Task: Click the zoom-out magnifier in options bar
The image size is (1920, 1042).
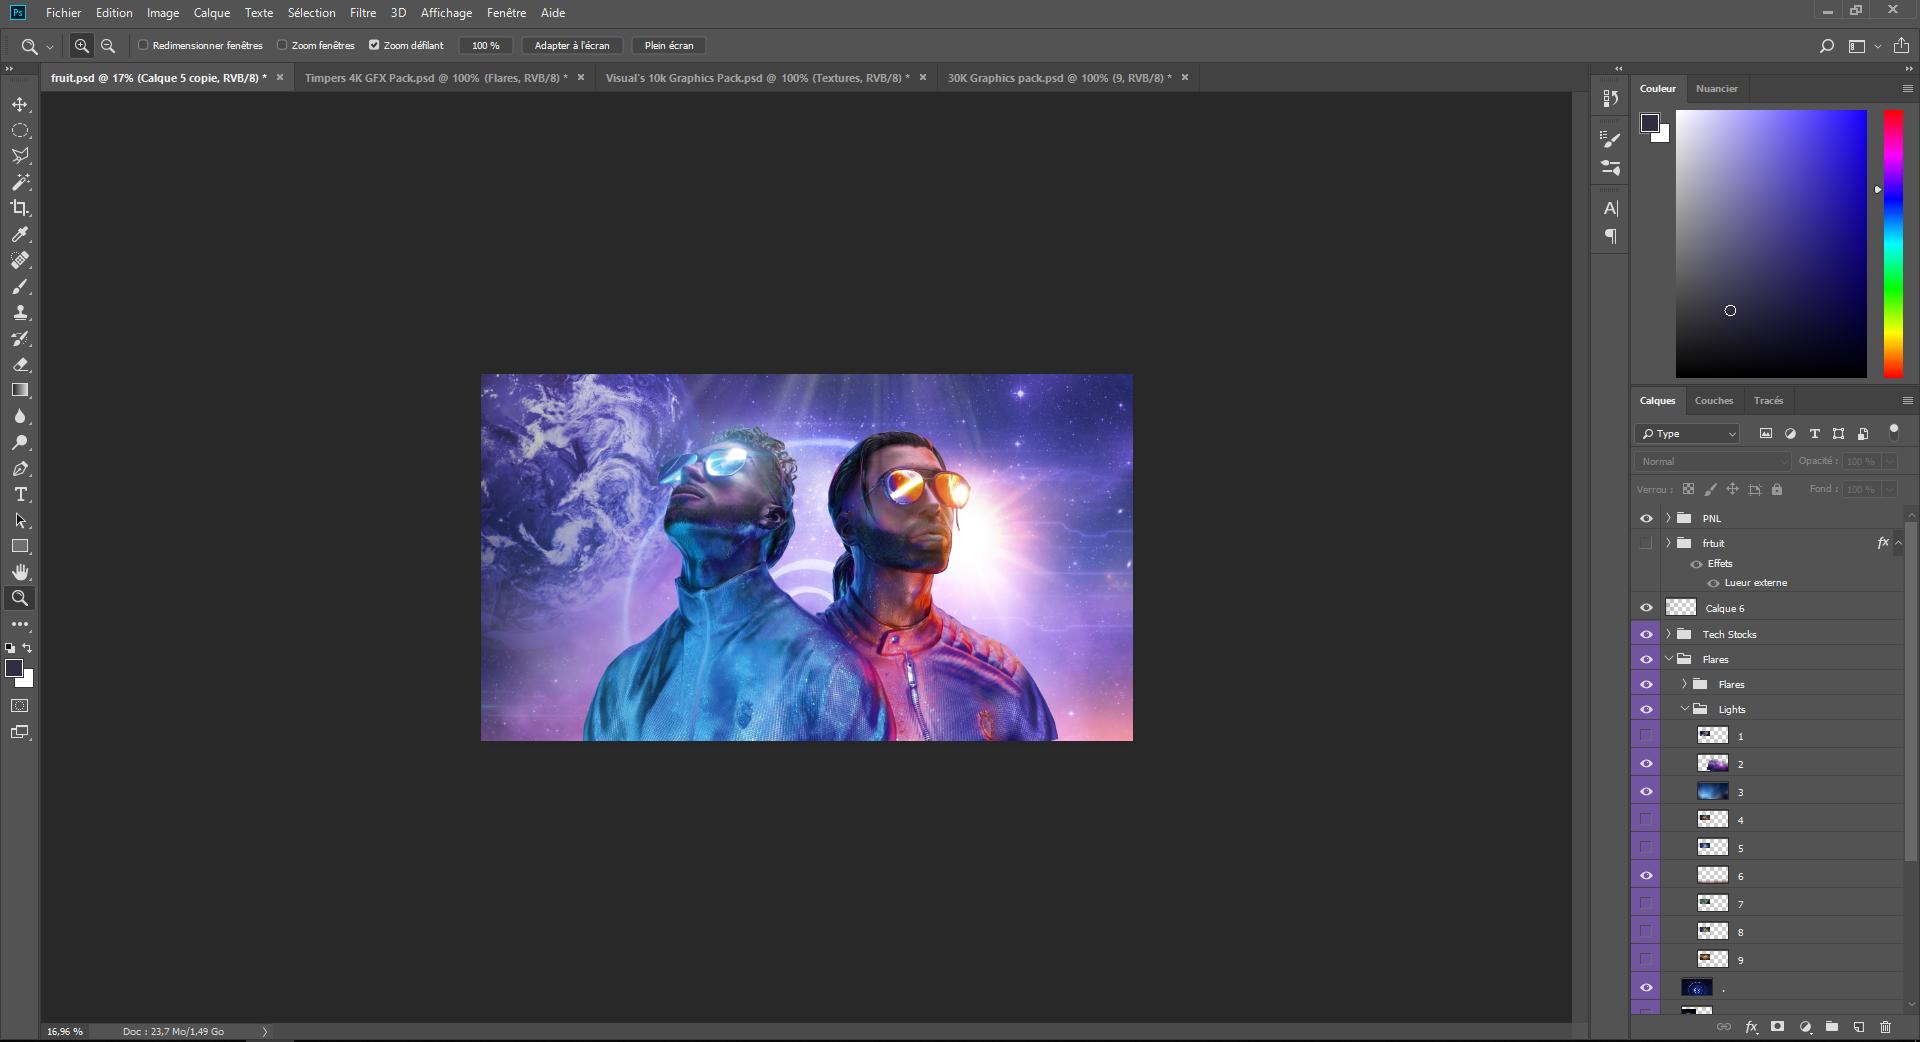Action: coord(108,46)
